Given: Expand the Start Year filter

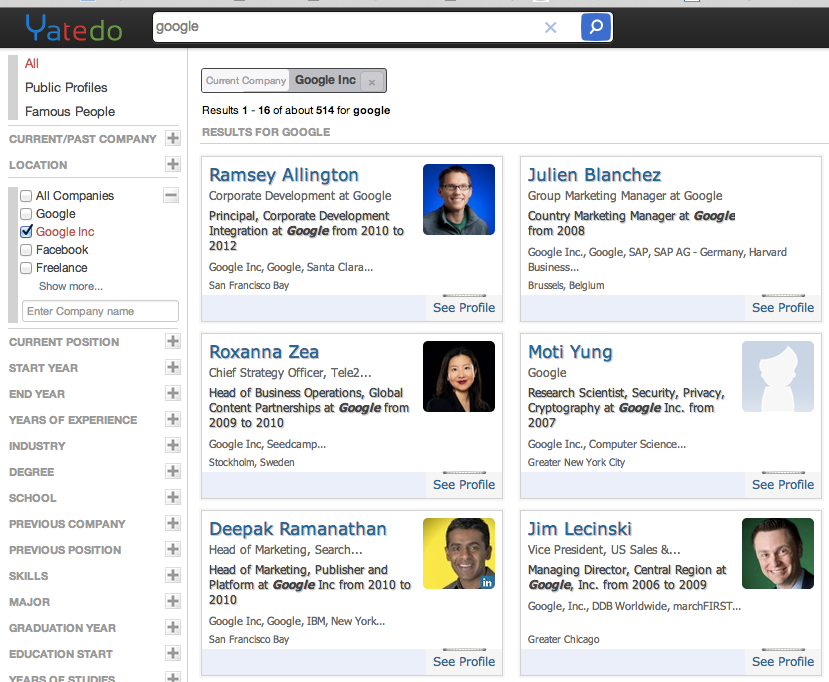Looking at the screenshot, I should (172, 367).
